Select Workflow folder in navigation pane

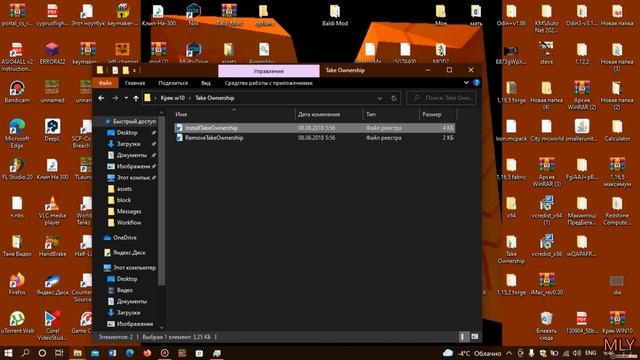tap(129, 222)
